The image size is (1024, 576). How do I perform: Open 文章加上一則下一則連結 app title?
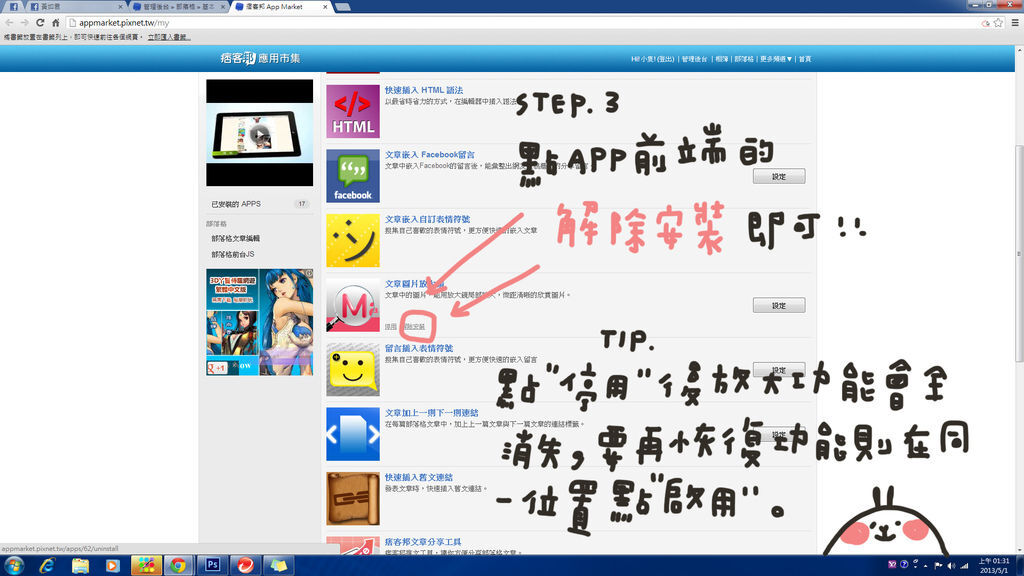click(431, 413)
